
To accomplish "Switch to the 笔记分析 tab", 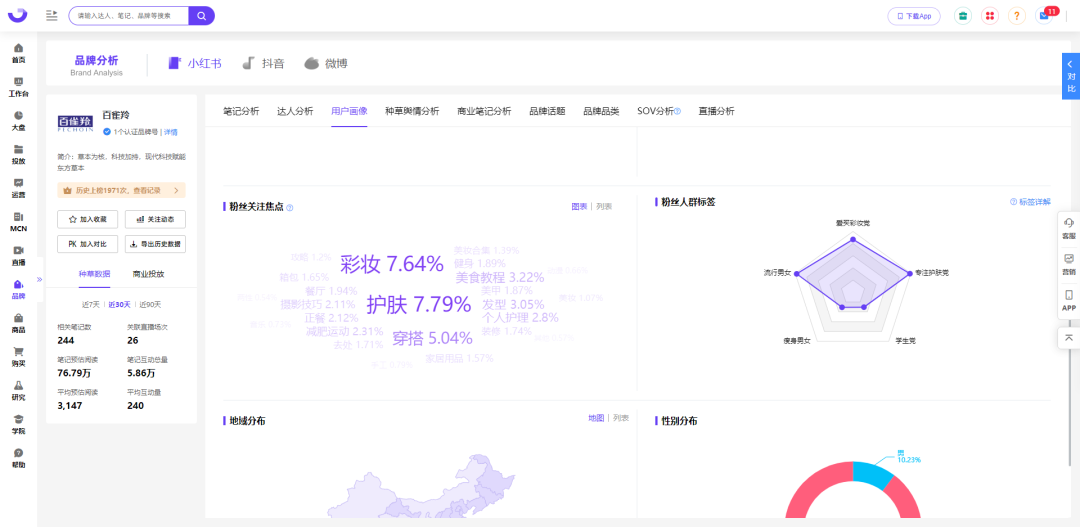I will point(241,111).
